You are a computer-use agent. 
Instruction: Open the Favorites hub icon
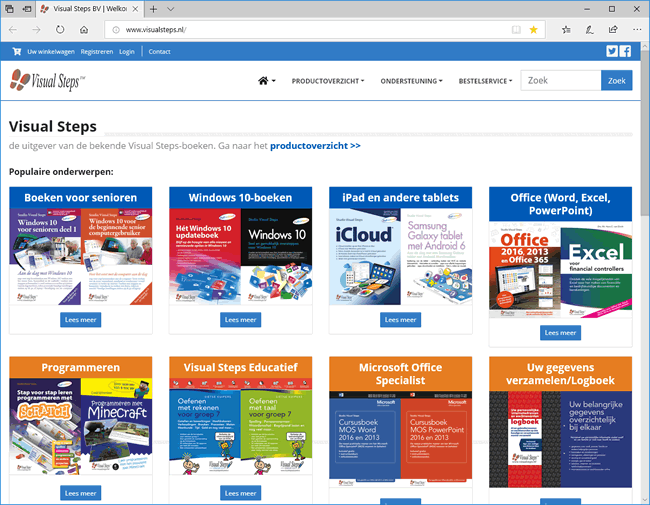pos(566,30)
